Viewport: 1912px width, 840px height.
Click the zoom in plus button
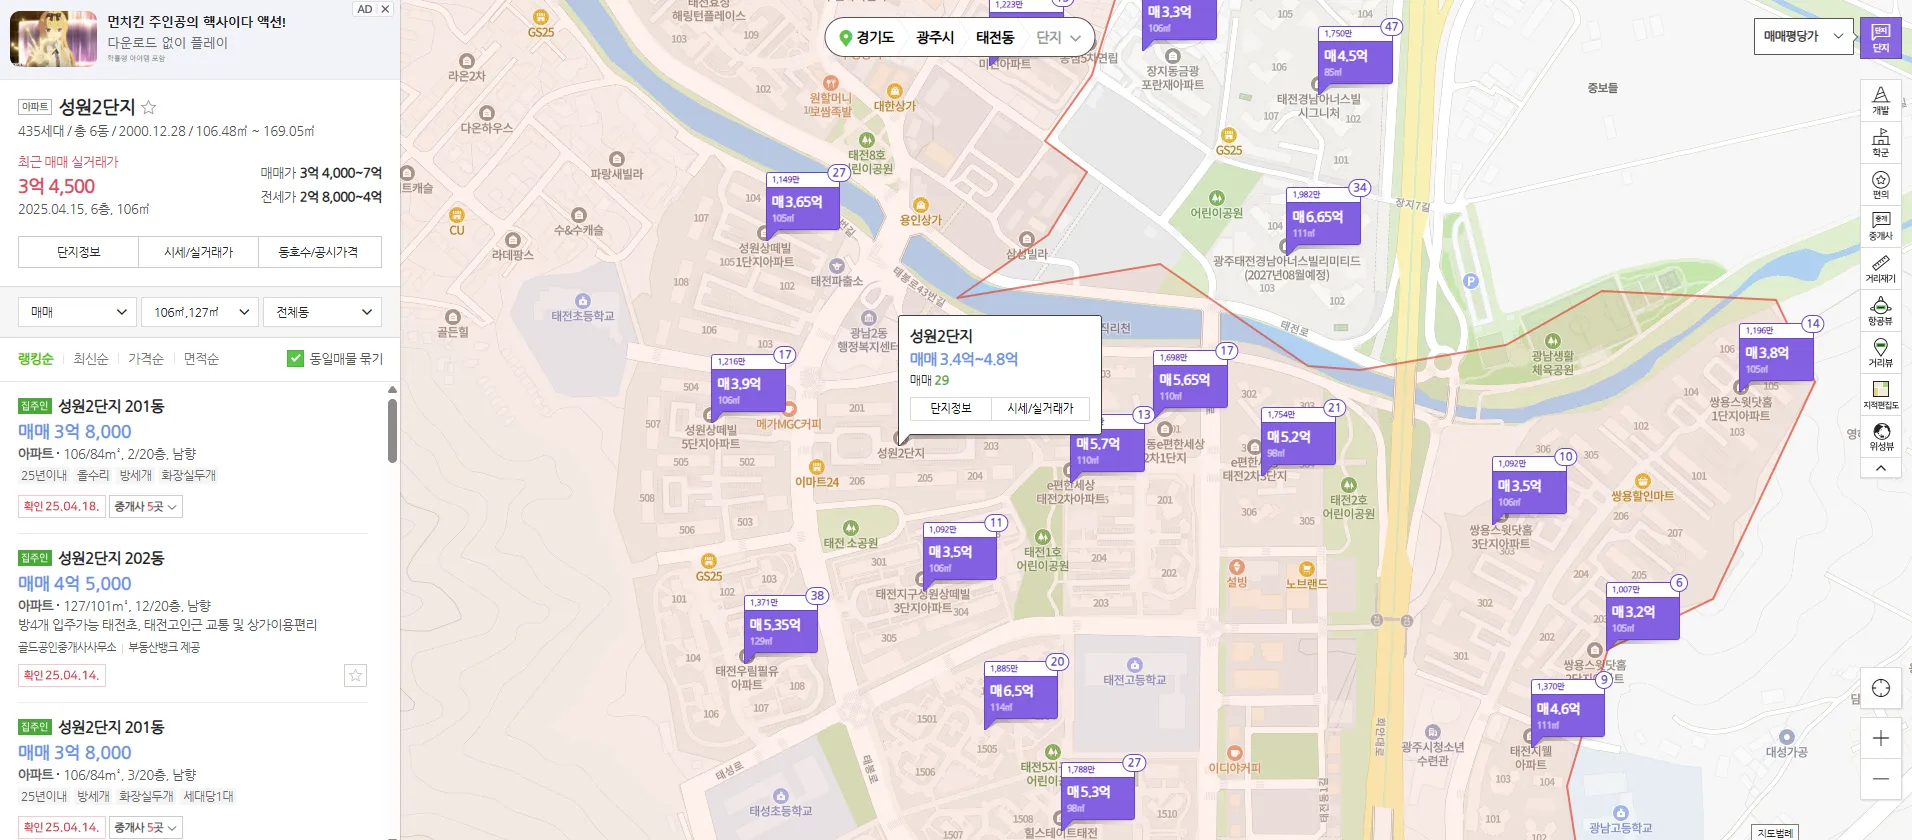click(1880, 738)
